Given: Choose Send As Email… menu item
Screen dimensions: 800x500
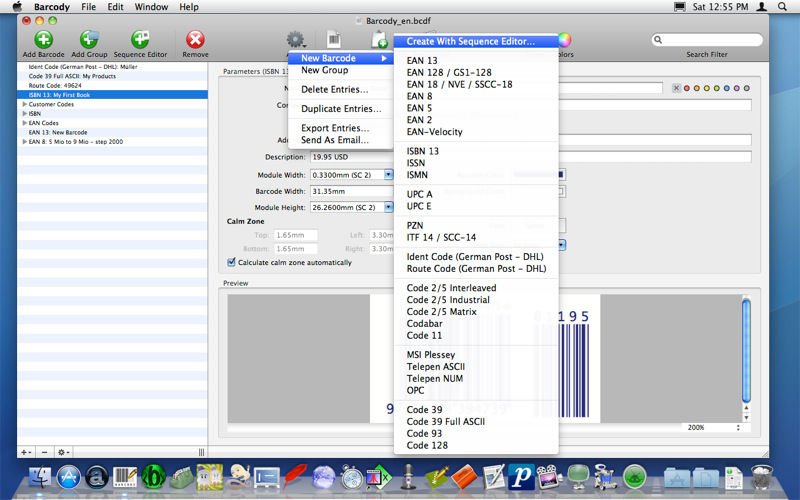Looking at the screenshot, I should point(340,140).
